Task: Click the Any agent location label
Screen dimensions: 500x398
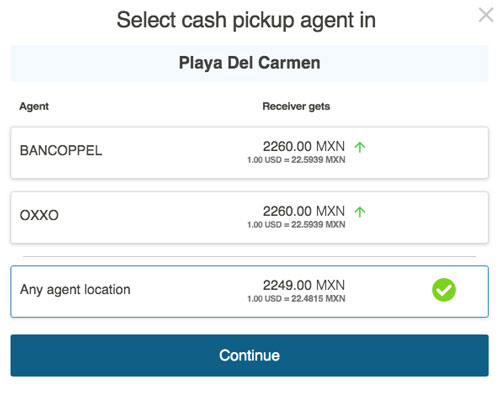Action: tap(75, 290)
